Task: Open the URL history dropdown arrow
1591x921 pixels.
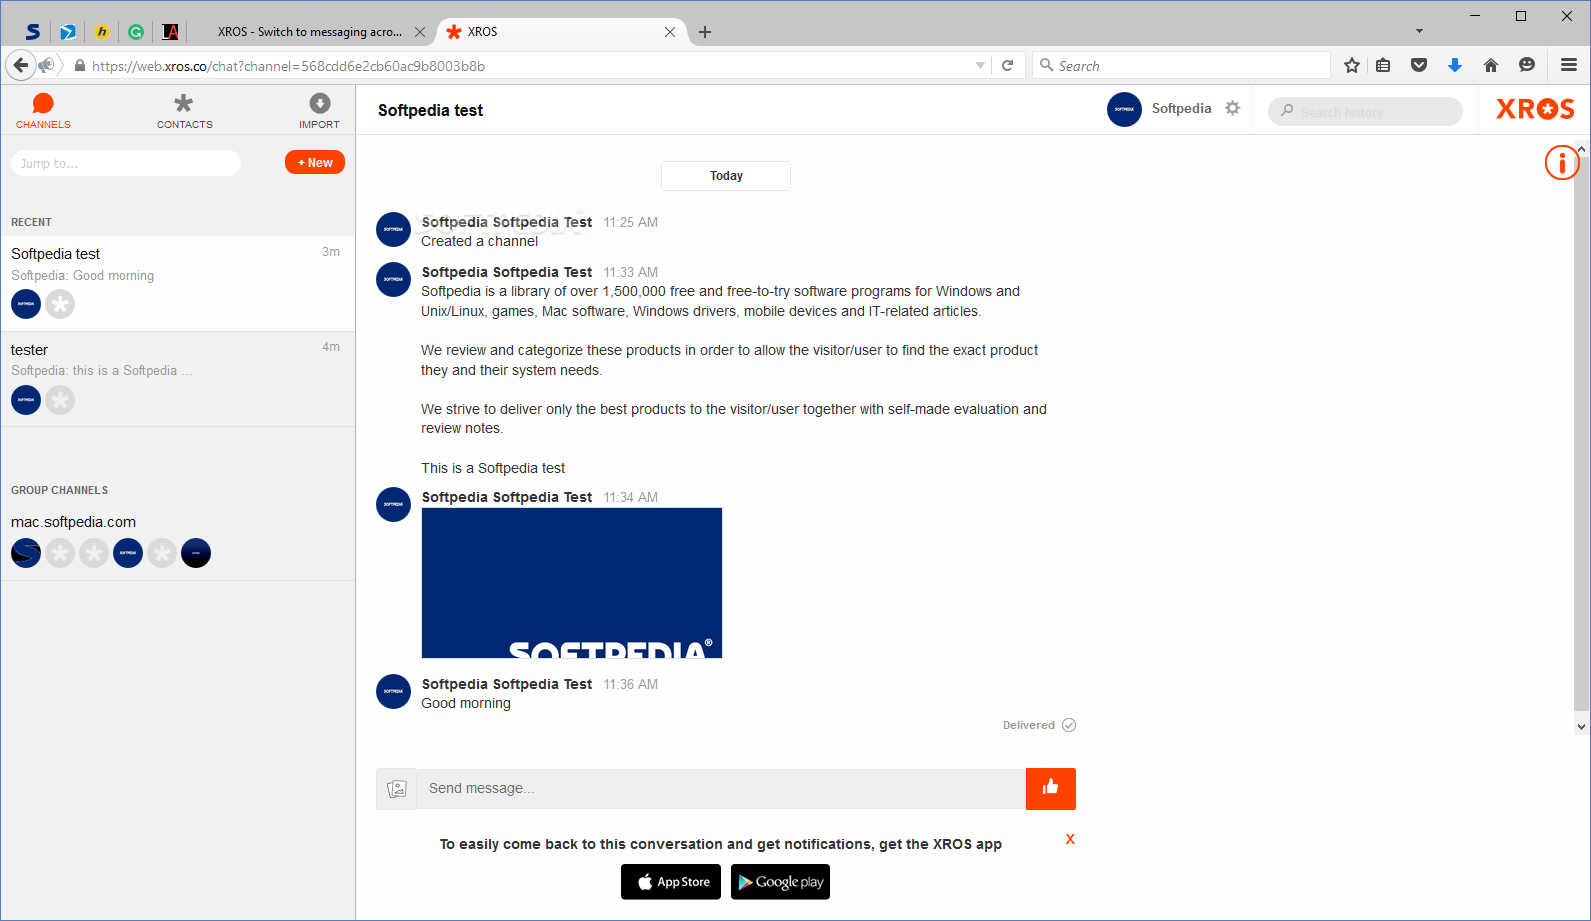Action: pyautogui.click(x=980, y=66)
